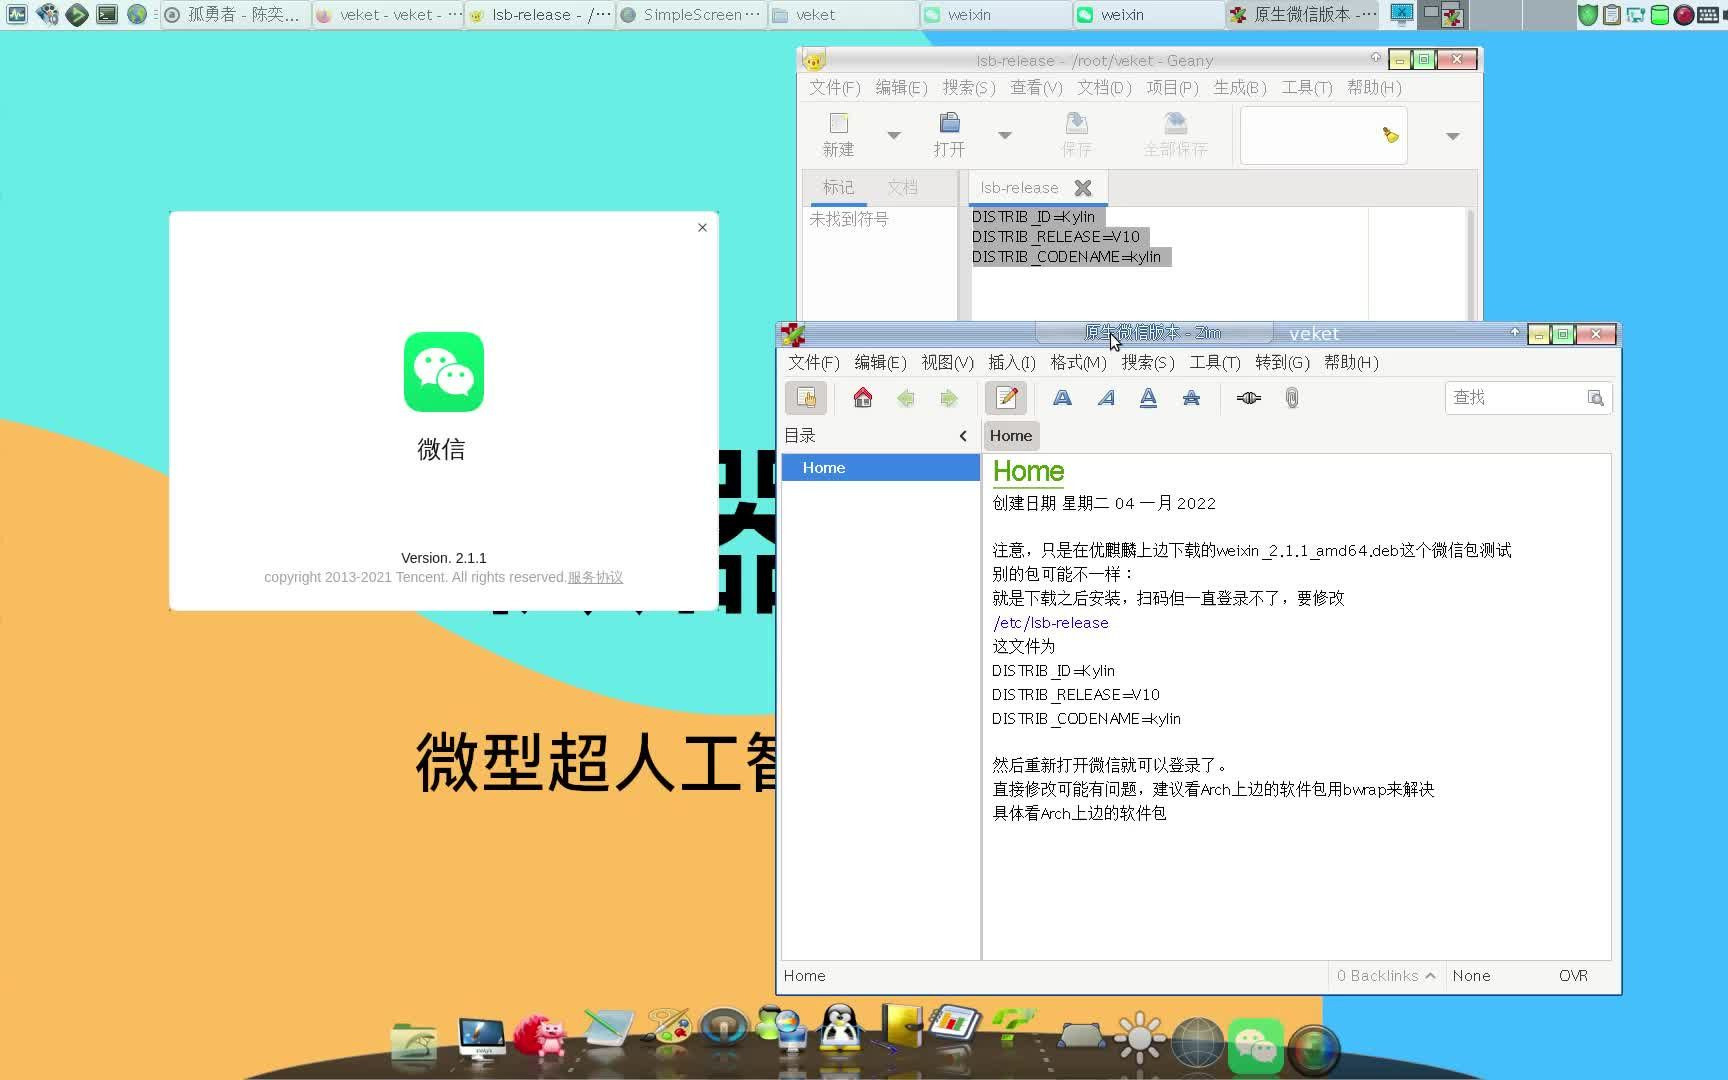Open Zim 视图(V) menu
The height and width of the screenshot is (1080, 1728).
click(x=947, y=363)
